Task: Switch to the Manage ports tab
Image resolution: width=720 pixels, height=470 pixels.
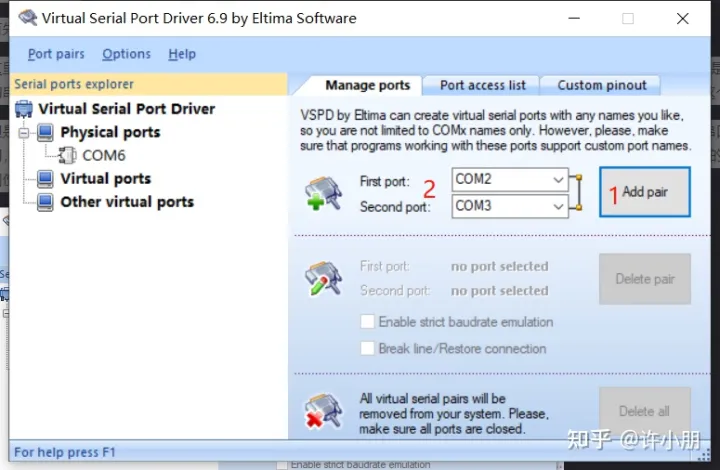Action: click(x=367, y=85)
